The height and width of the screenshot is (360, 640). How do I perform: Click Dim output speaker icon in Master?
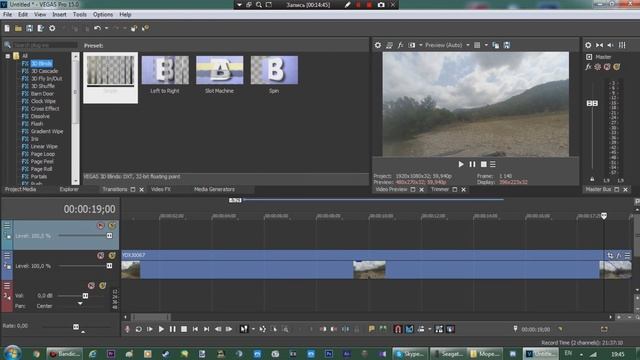pos(611,45)
